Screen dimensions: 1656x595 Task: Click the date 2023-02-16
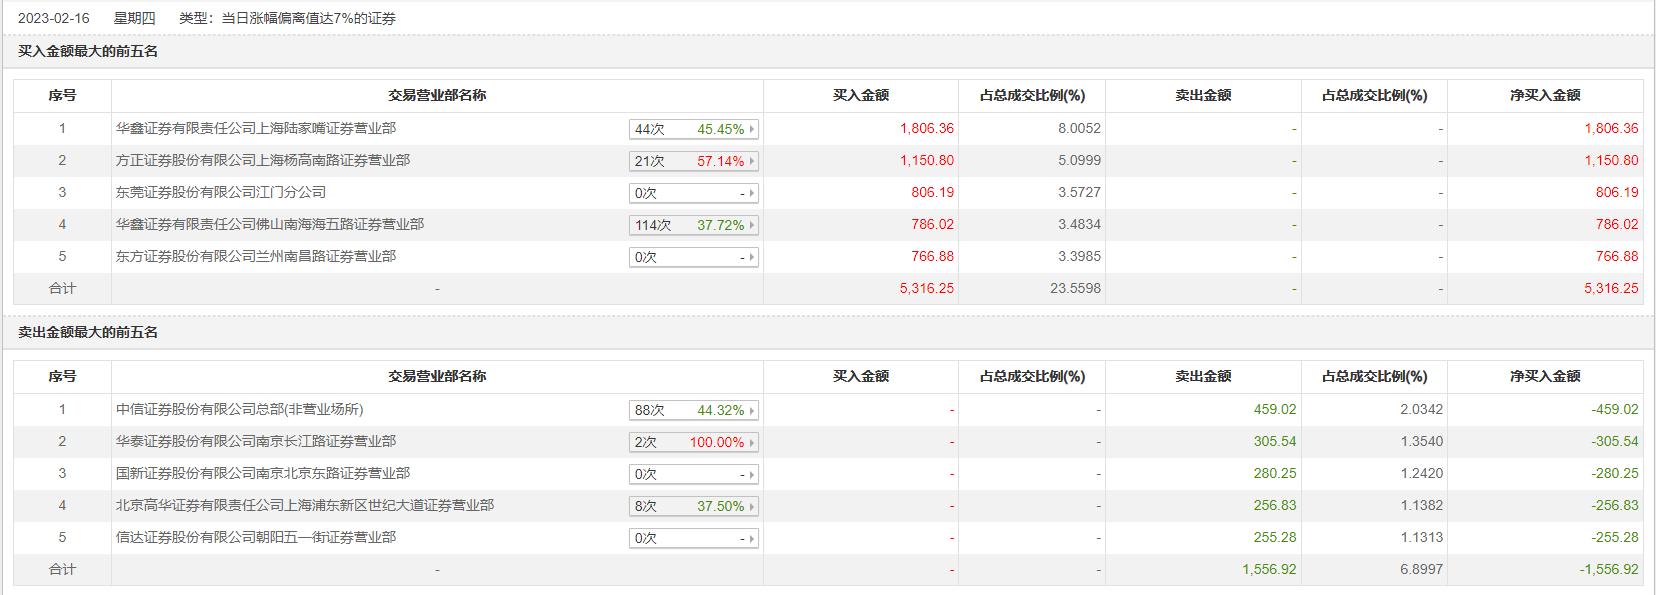pos(53,18)
